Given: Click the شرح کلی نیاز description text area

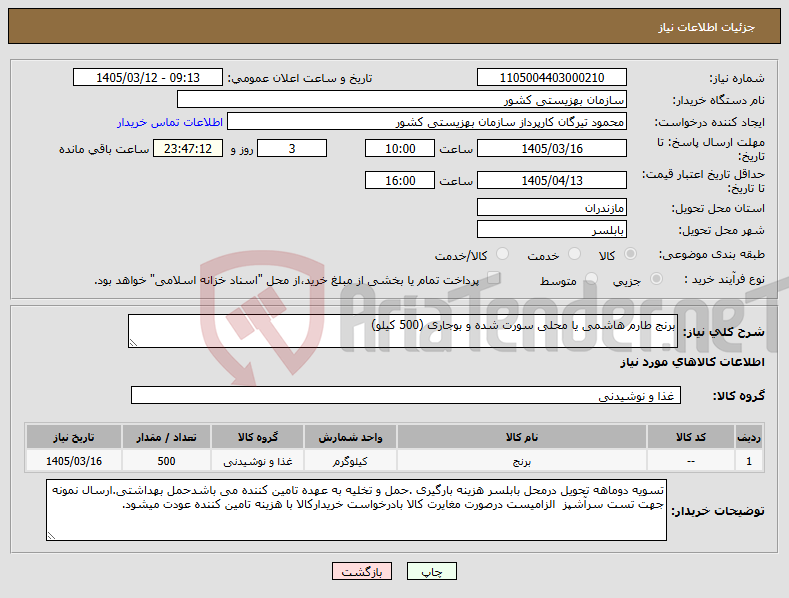Looking at the screenshot, I should pyautogui.click(x=403, y=331).
